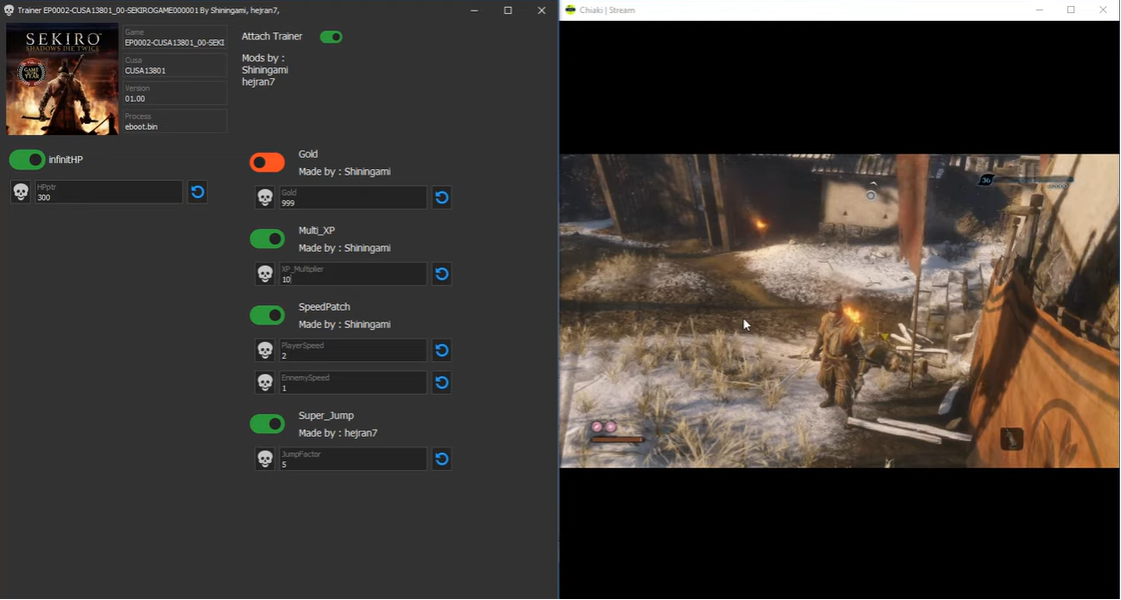Disable the infinitHP toggle
The image size is (1121, 600).
point(27,160)
